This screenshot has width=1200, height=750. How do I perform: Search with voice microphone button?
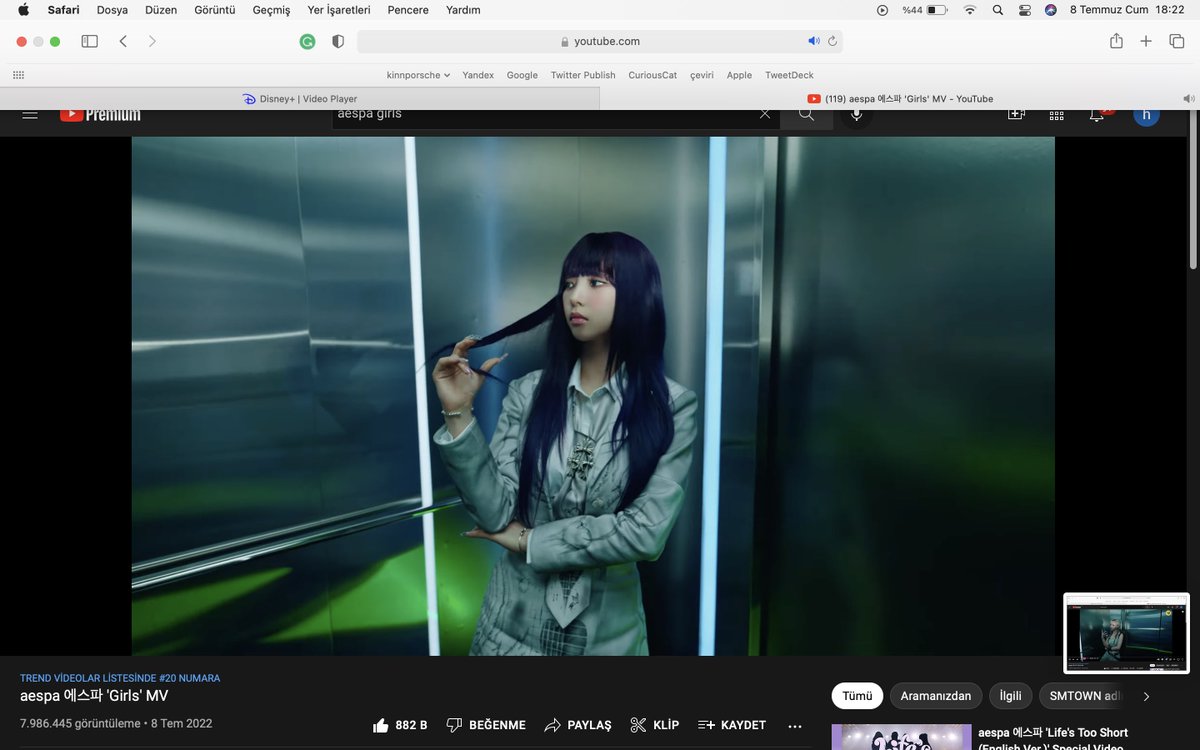(856, 115)
